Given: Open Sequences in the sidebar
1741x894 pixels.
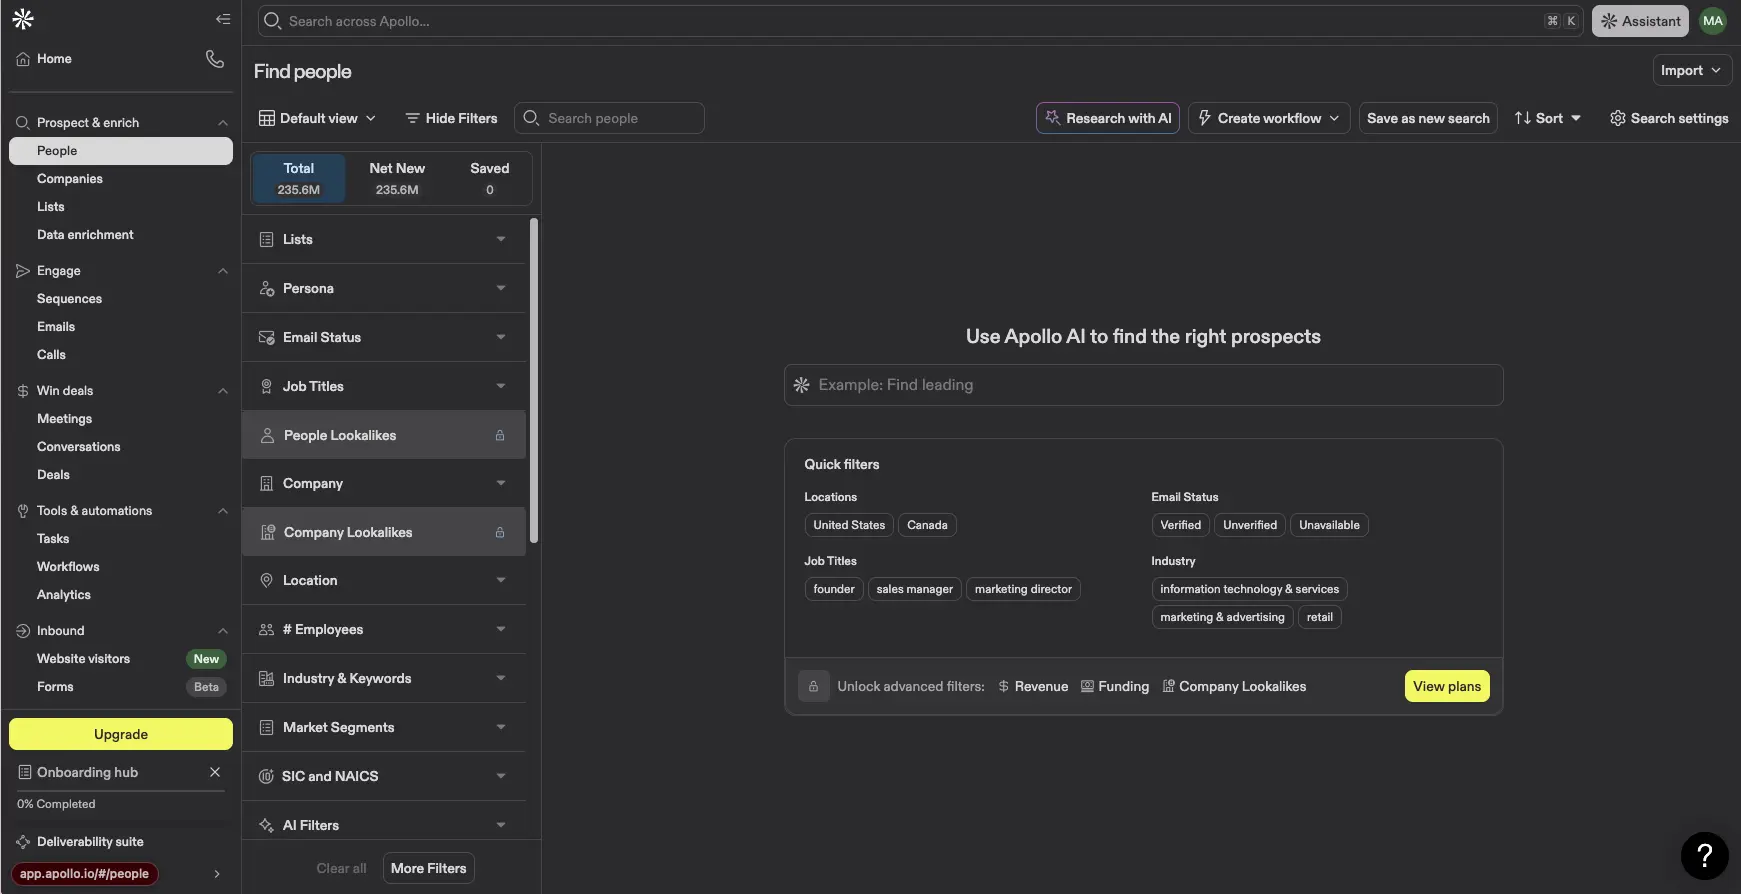Looking at the screenshot, I should 69,299.
